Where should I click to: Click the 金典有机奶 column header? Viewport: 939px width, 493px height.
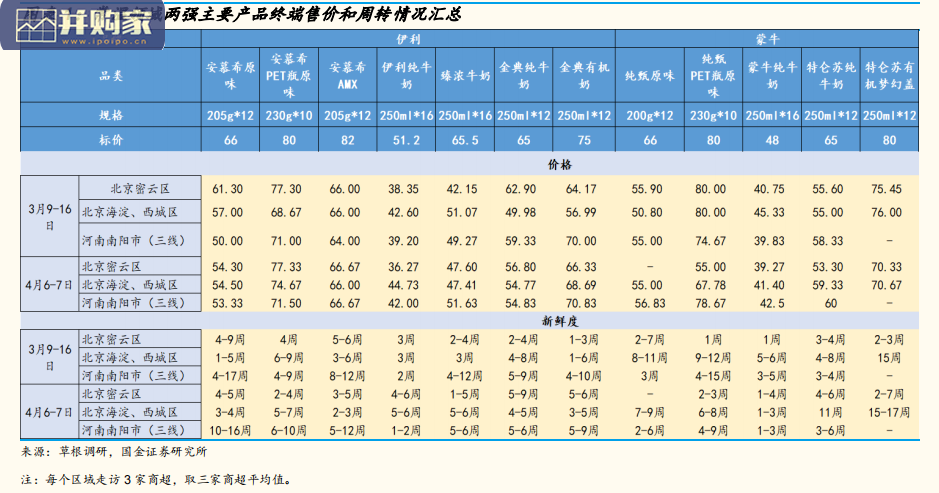[x=584, y=75]
